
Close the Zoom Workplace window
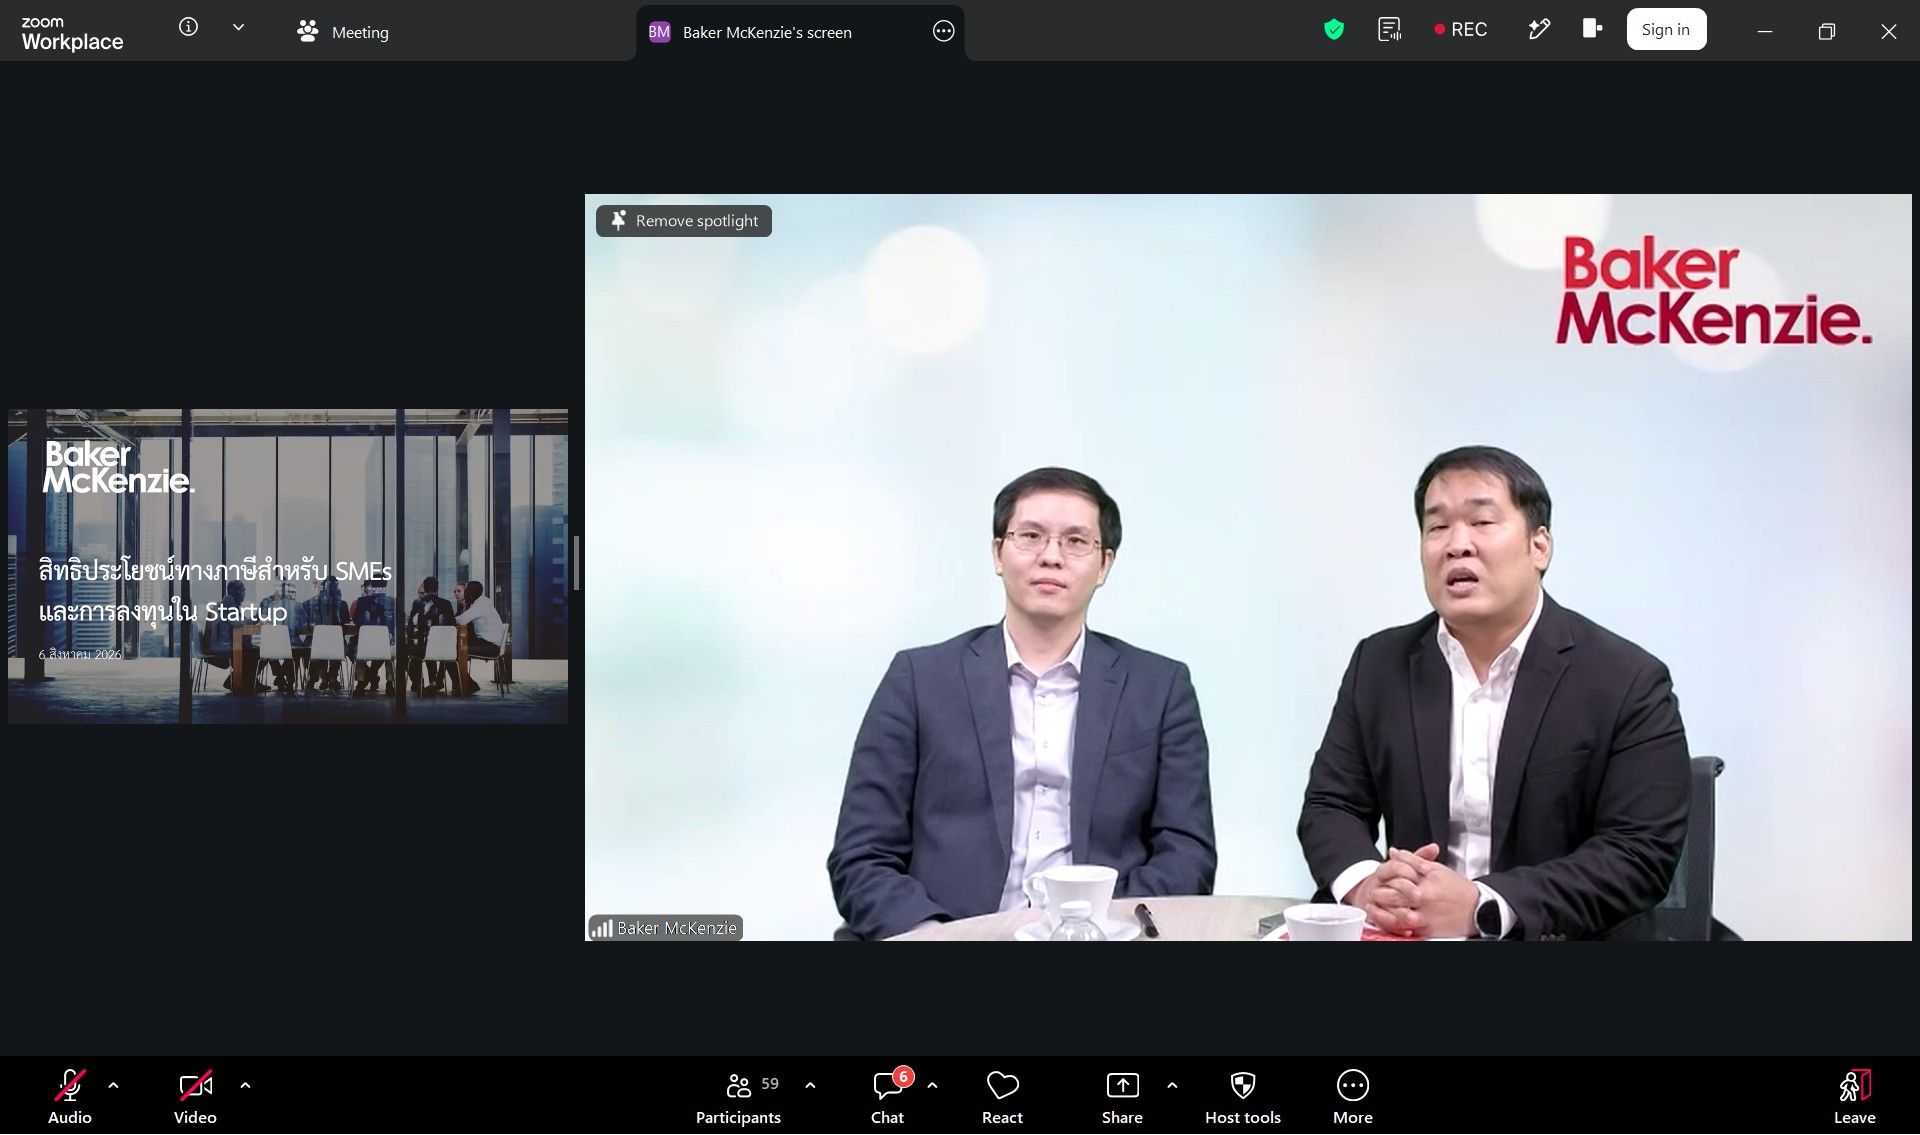(1888, 31)
